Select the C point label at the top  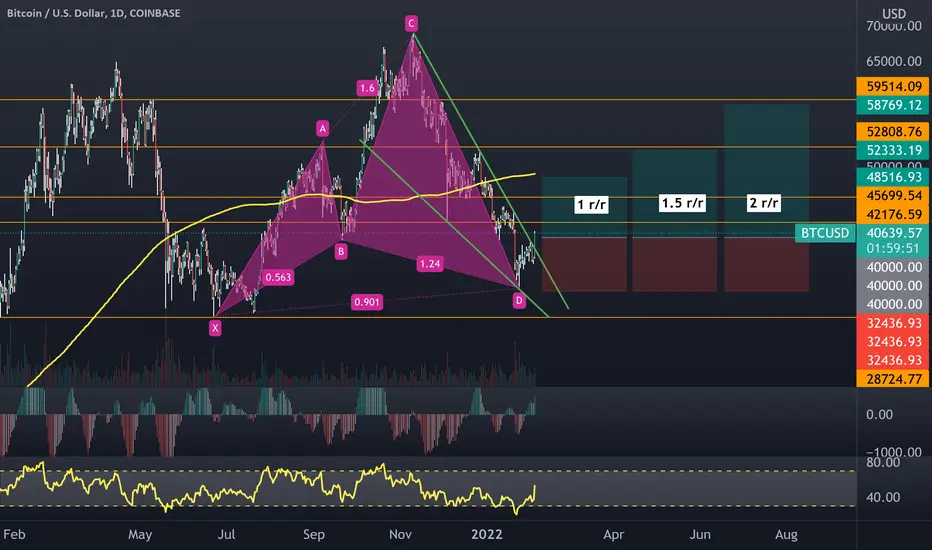(x=411, y=23)
